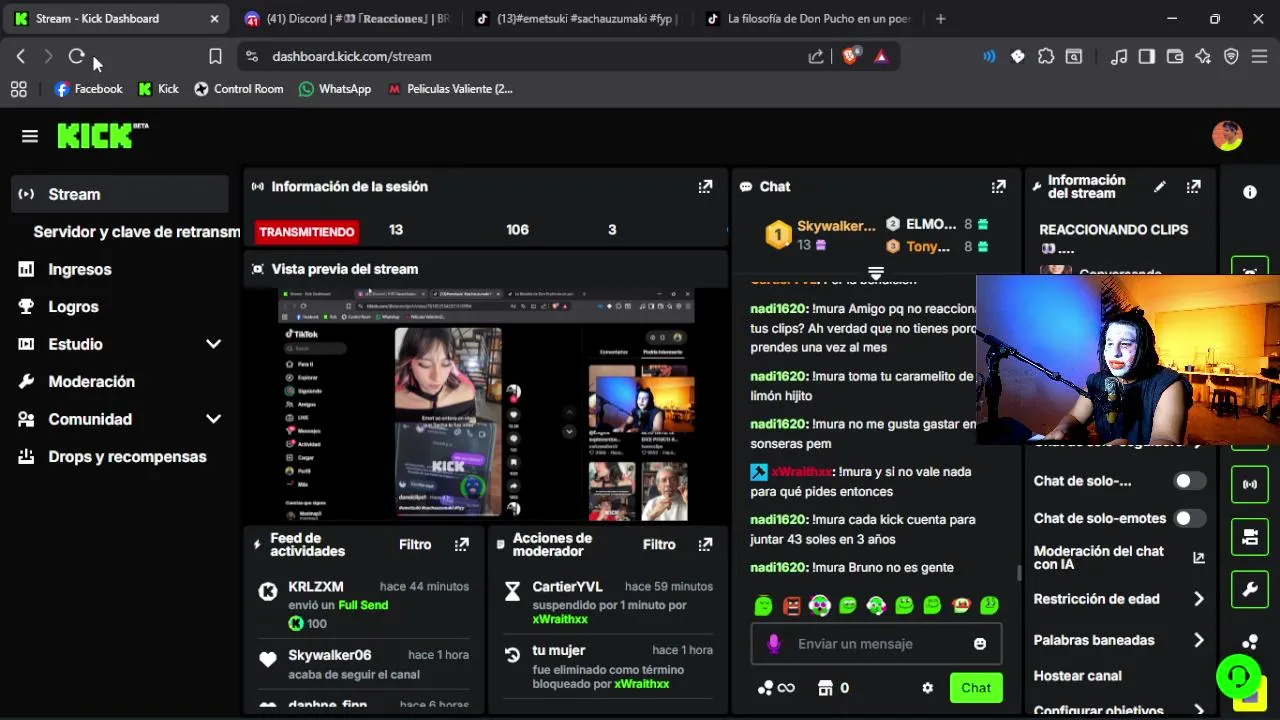
Task: Open a new browser tab
Action: (940, 19)
